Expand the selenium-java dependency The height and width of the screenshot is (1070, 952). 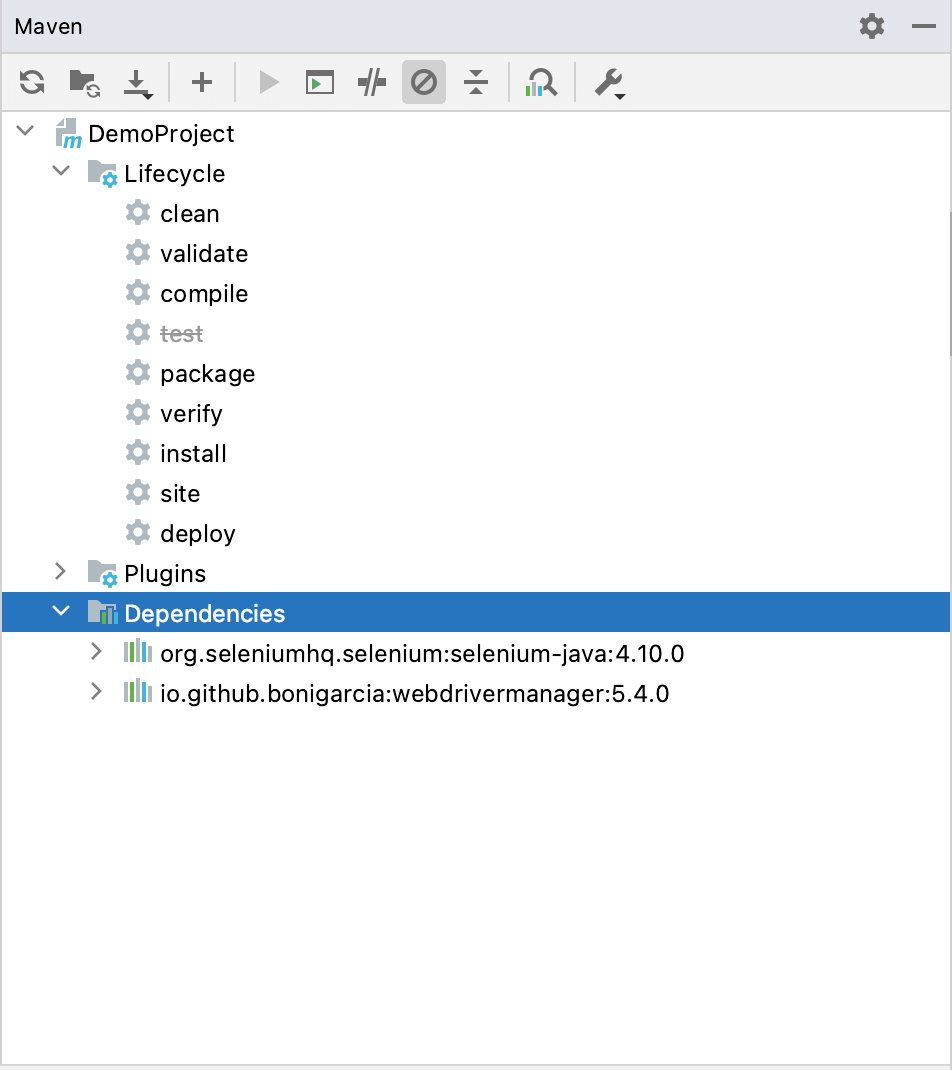pyautogui.click(x=95, y=652)
